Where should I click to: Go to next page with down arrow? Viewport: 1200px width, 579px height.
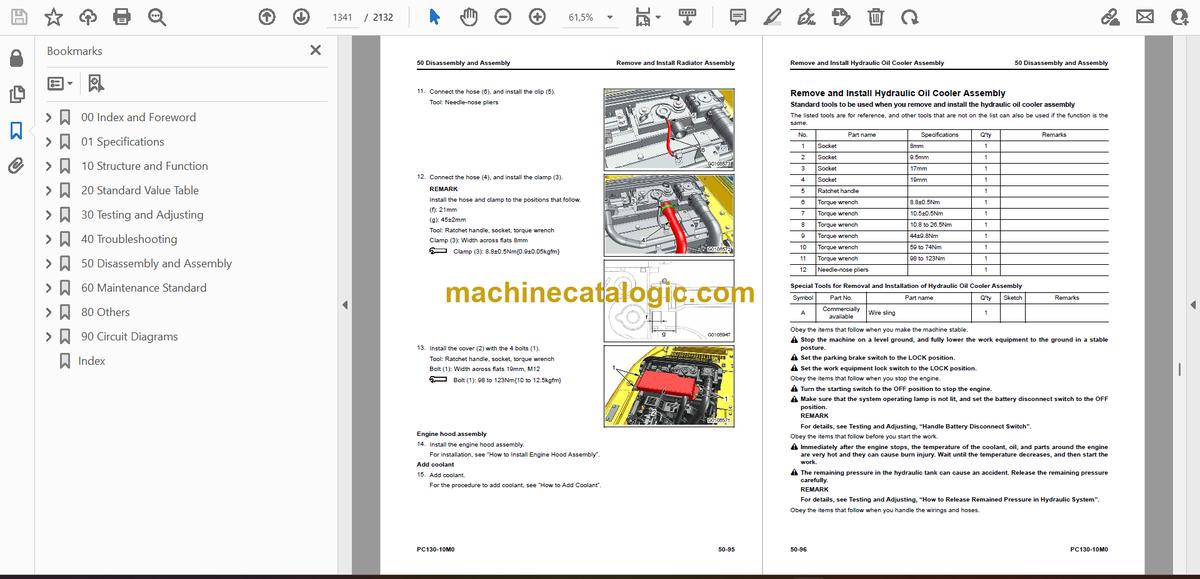[x=301, y=17]
